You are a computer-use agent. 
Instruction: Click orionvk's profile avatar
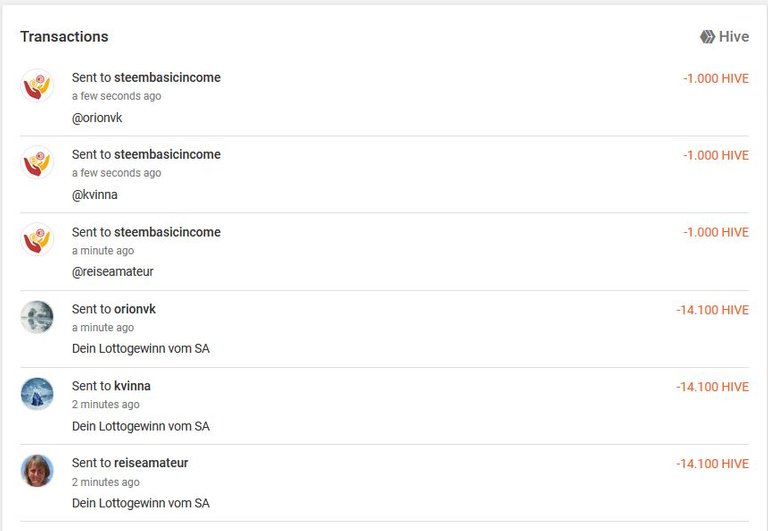coord(37,316)
